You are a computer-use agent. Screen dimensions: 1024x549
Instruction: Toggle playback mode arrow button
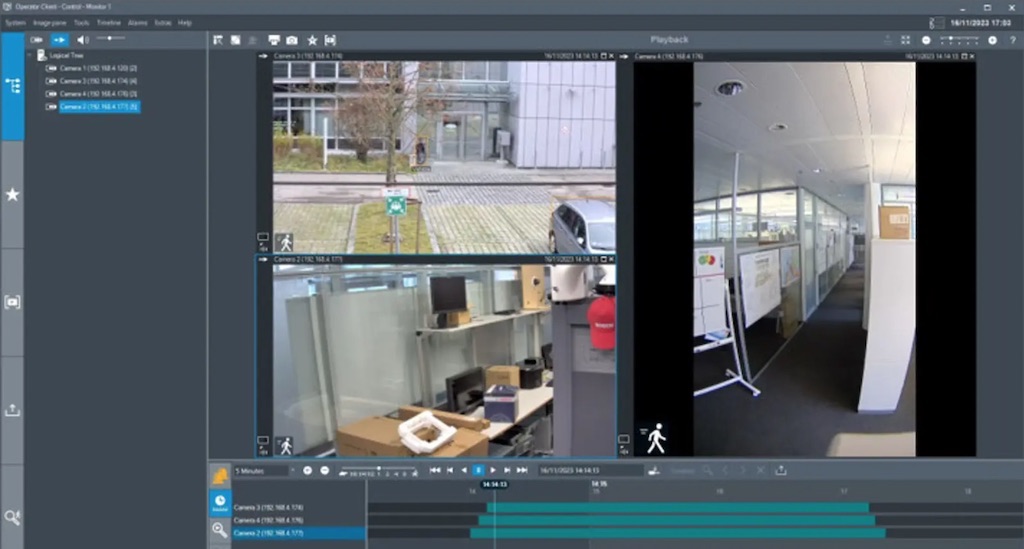tap(60, 39)
